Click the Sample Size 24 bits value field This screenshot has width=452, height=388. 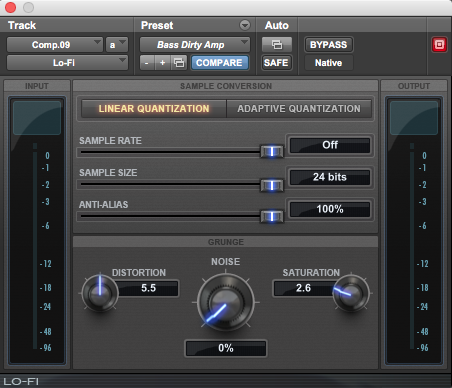click(x=330, y=177)
